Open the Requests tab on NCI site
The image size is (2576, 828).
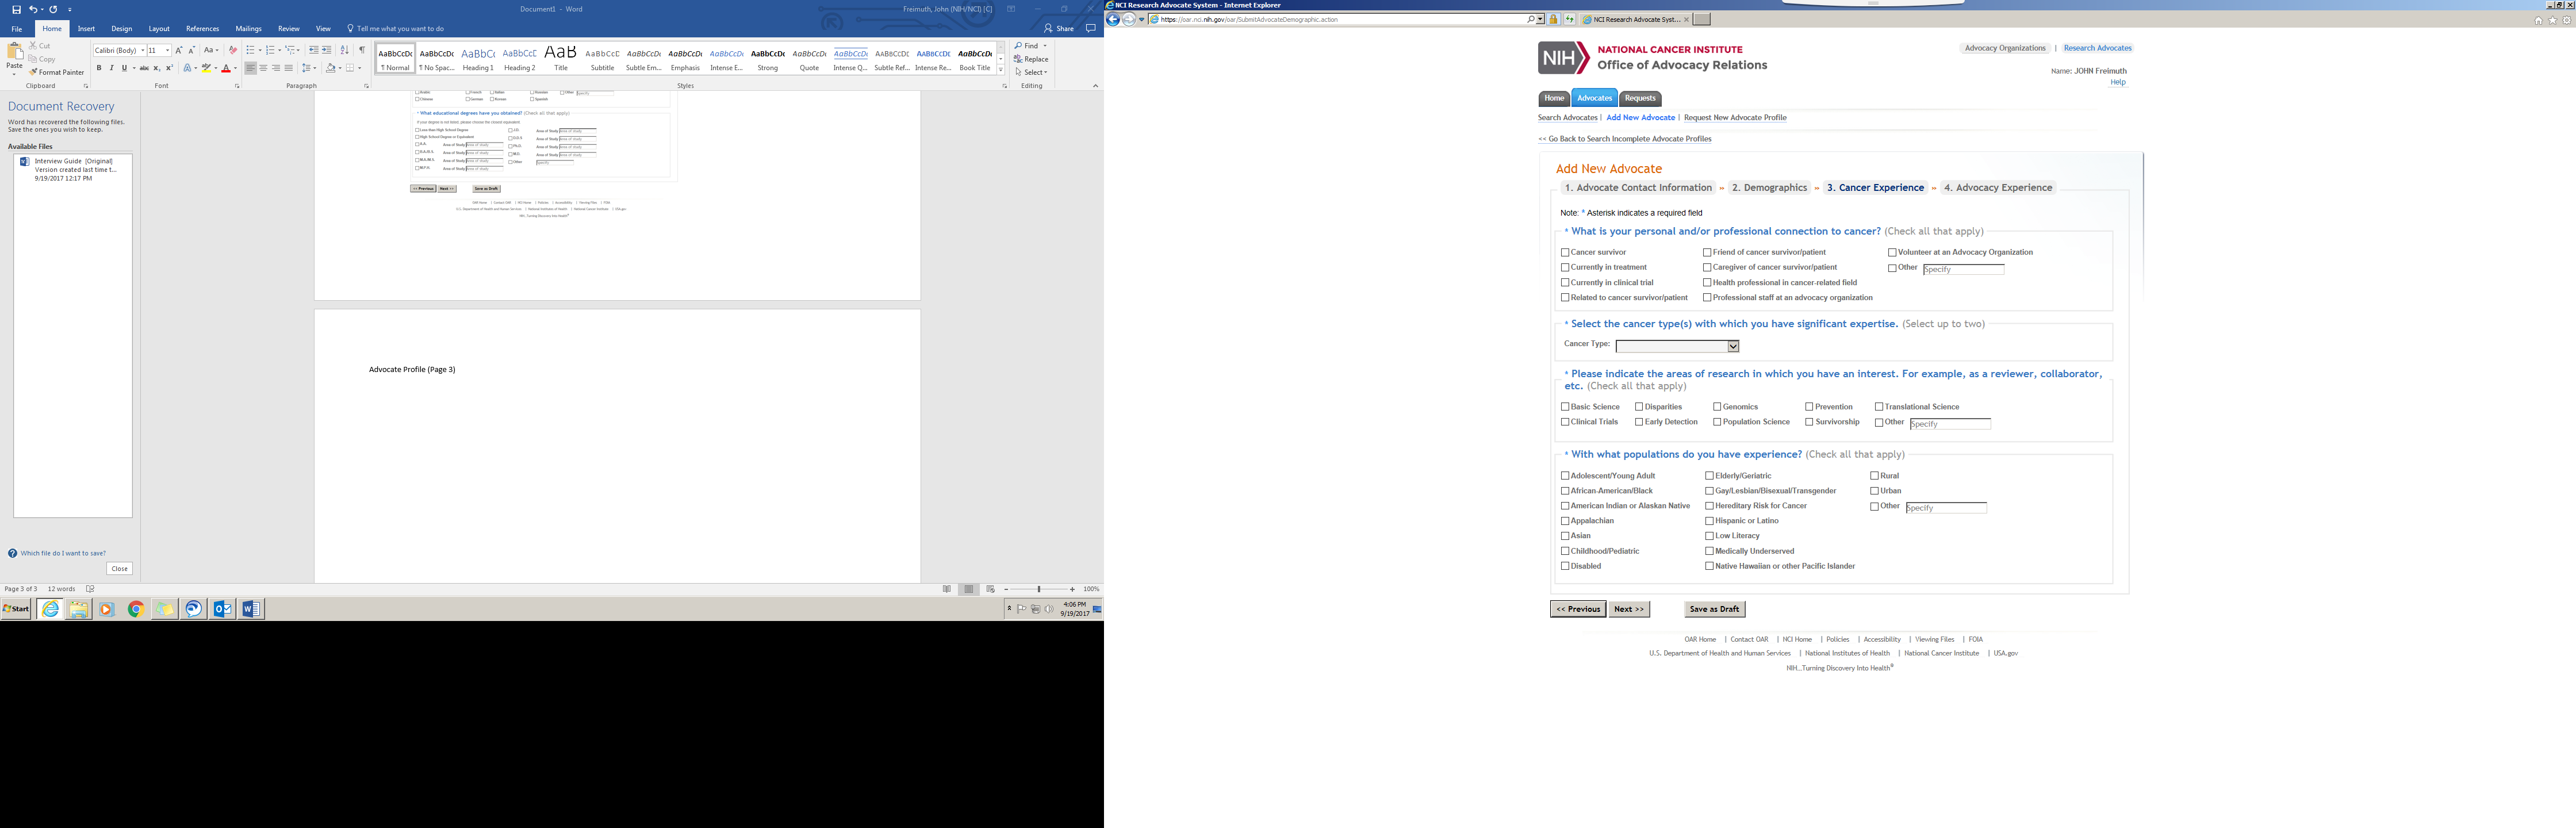pos(1639,98)
